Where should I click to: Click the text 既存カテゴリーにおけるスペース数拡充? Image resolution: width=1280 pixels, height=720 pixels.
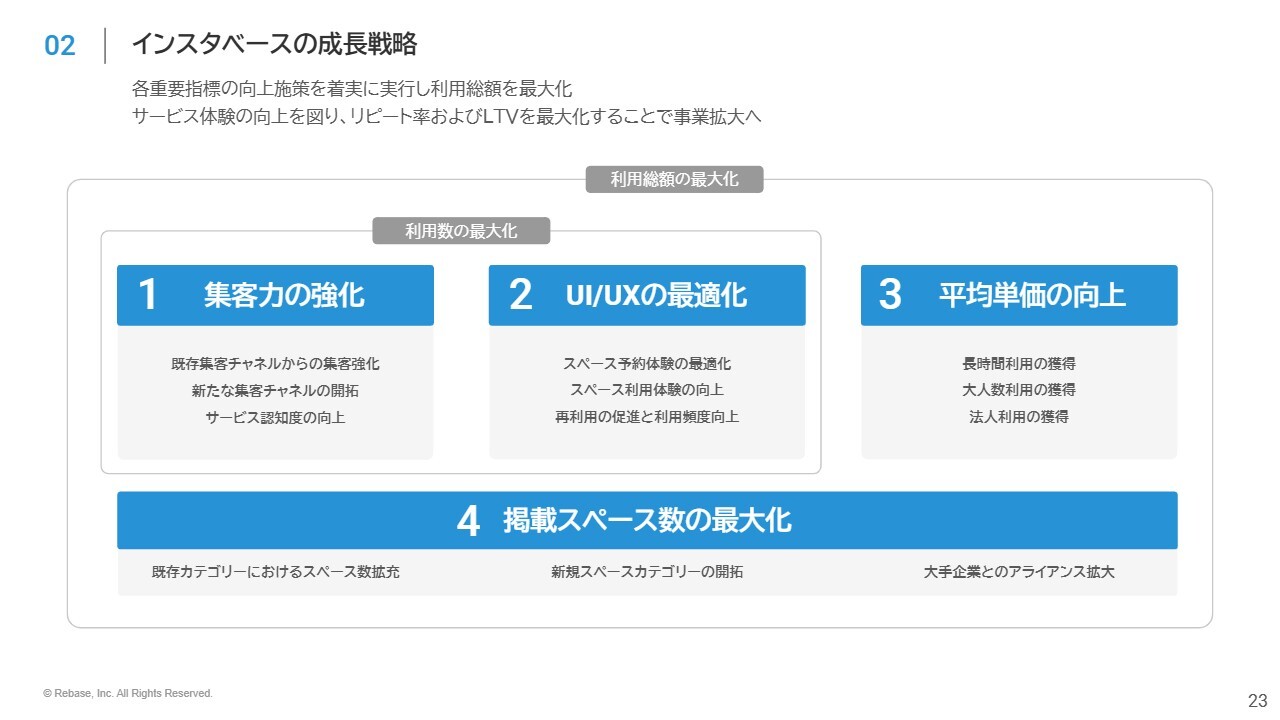pos(276,573)
